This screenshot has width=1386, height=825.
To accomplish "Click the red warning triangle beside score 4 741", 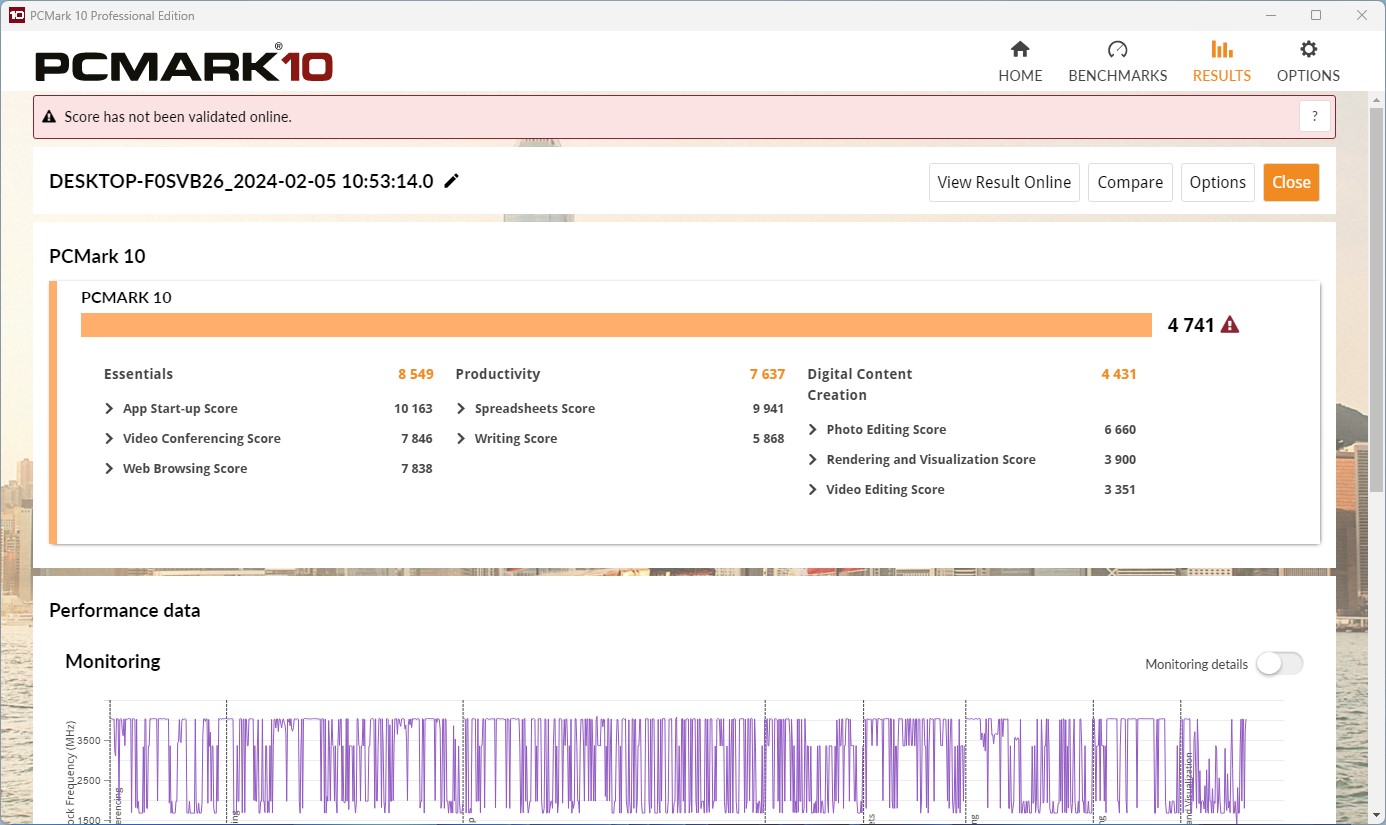I will [1230, 325].
